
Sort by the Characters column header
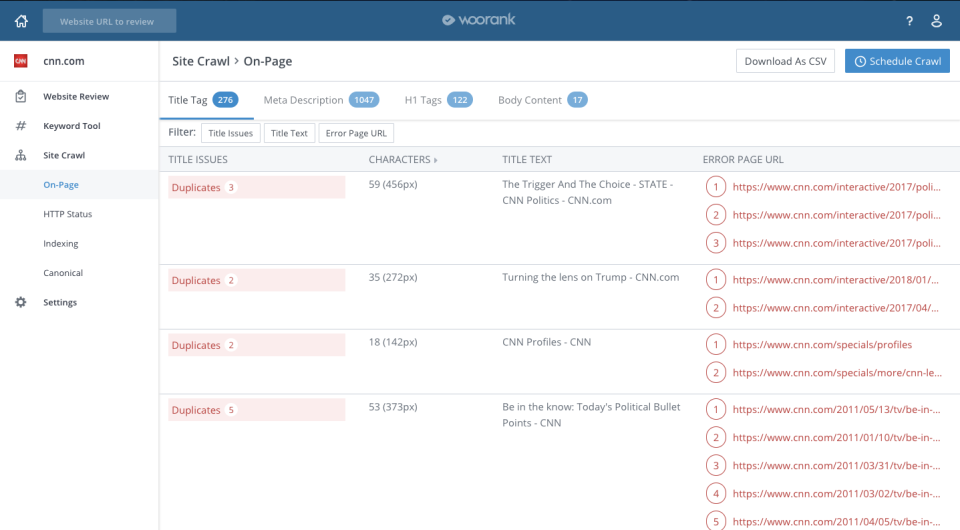click(403, 159)
